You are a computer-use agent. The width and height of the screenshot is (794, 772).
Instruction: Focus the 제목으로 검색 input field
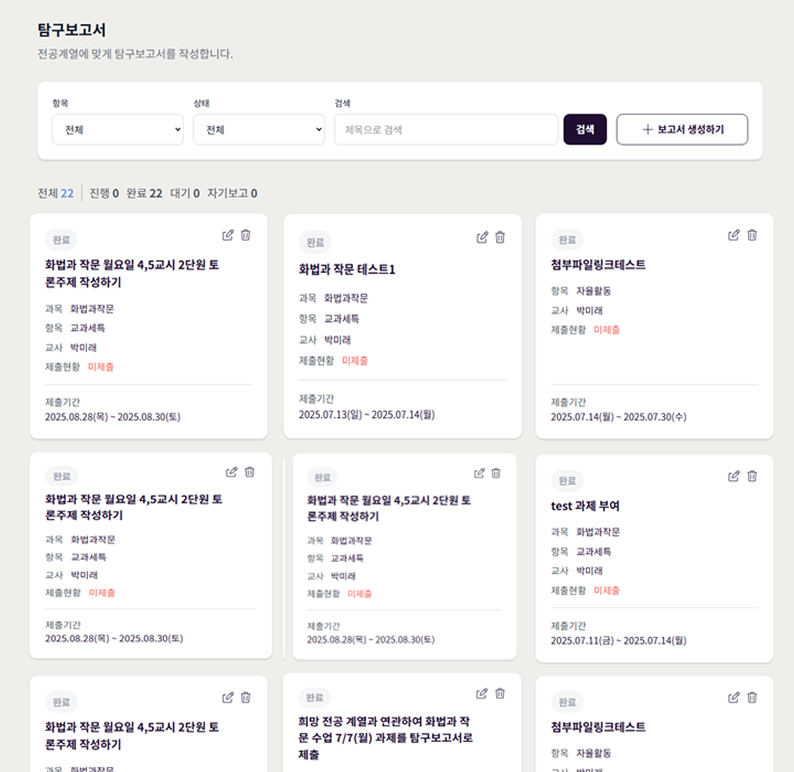click(x=446, y=129)
